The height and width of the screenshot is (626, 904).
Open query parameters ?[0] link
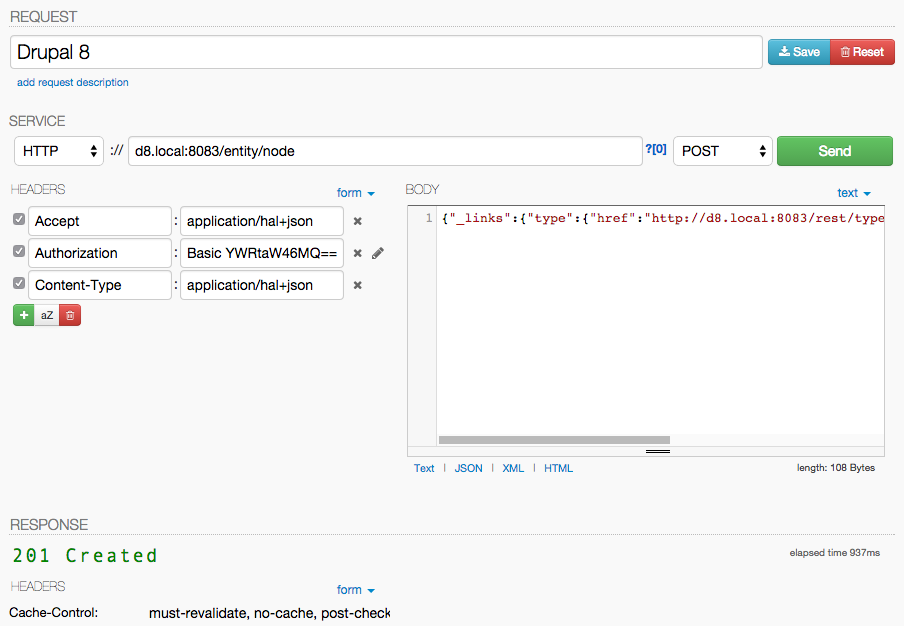click(x=656, y=149)
